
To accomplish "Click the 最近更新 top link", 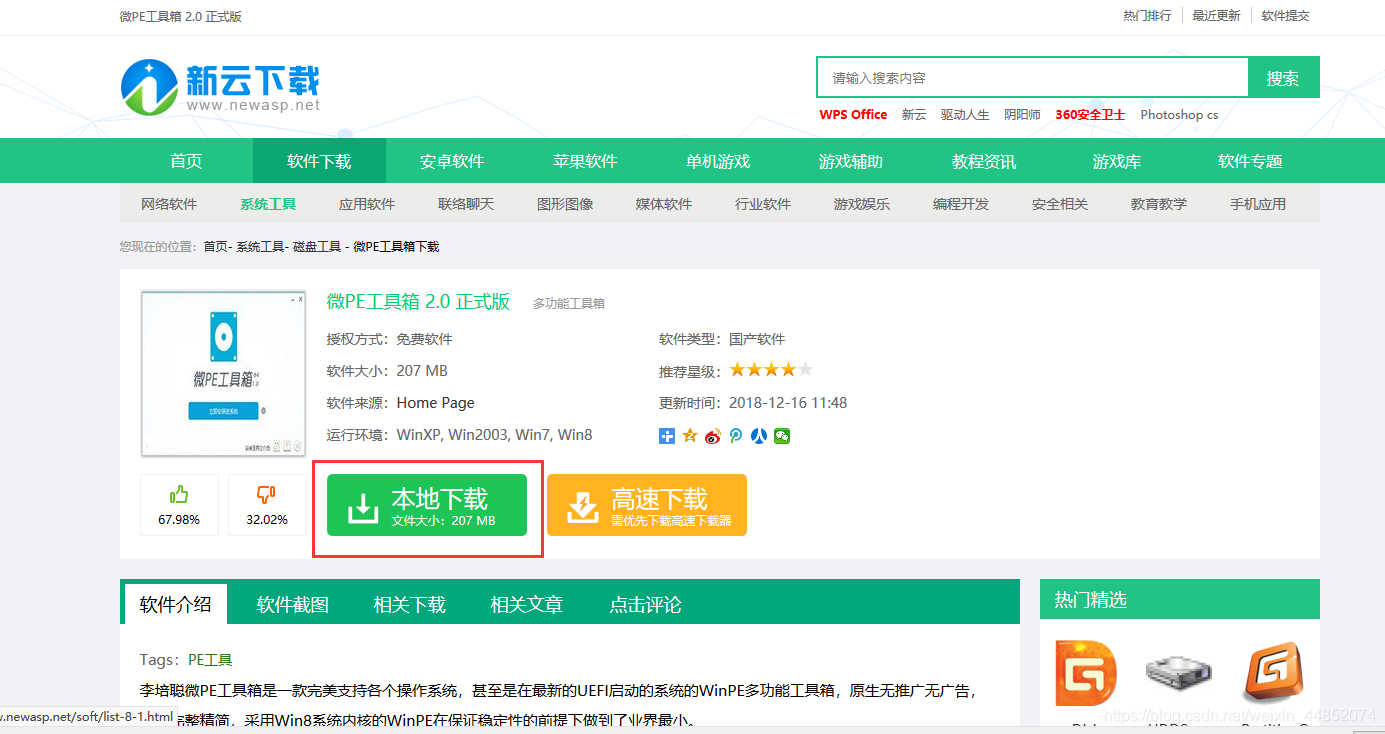I will 1216,16.
